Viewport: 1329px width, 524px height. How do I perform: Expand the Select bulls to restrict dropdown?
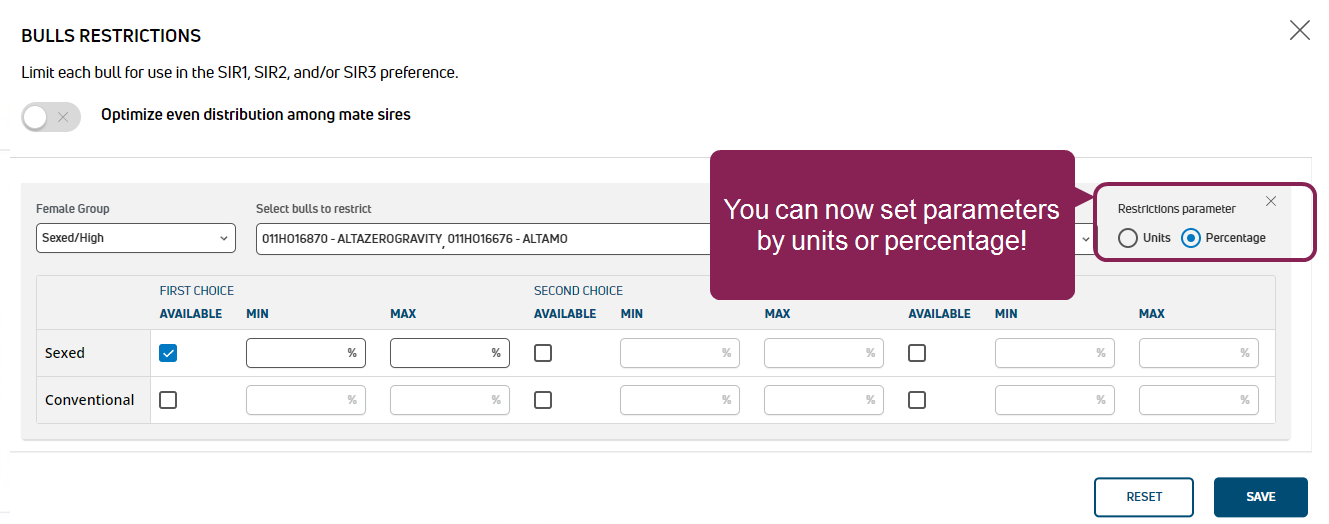click(x=1085, y=239)
